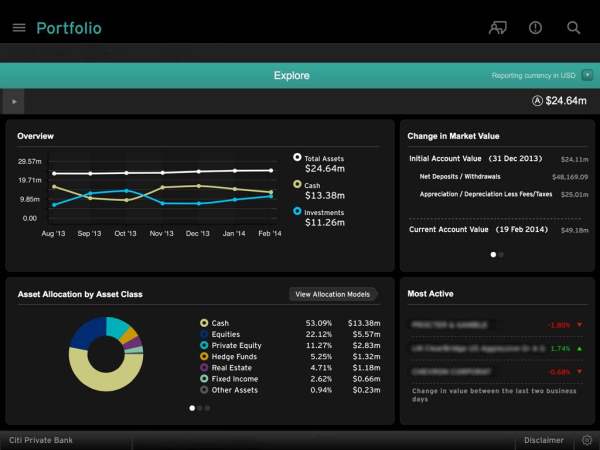600x450 pixels.
Task: Click View Allocation Models button
Action: click(x=333, y=294)
